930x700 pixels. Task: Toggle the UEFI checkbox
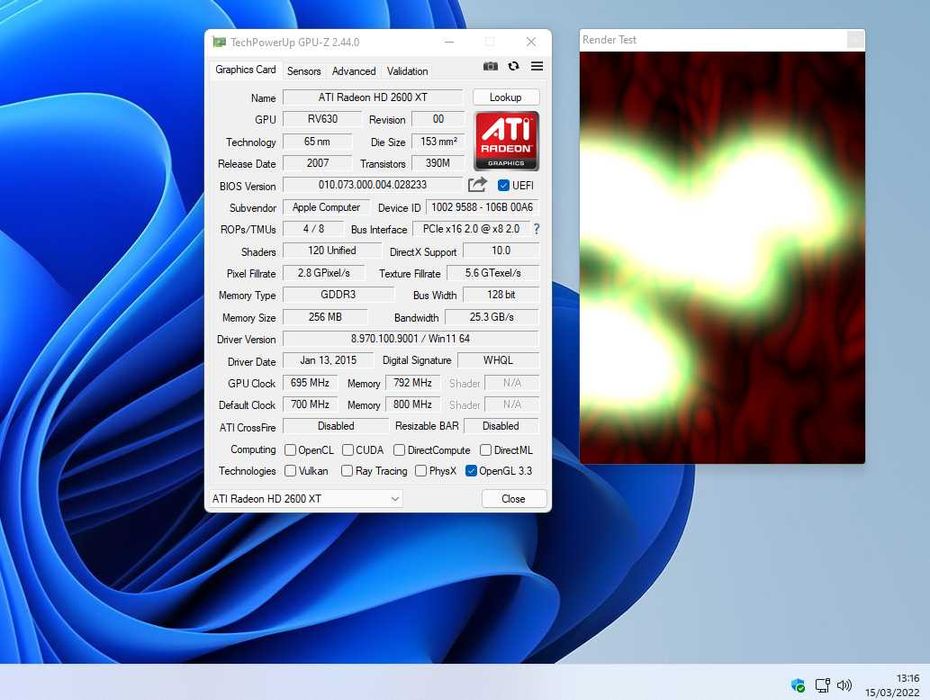tap(504, 186)
